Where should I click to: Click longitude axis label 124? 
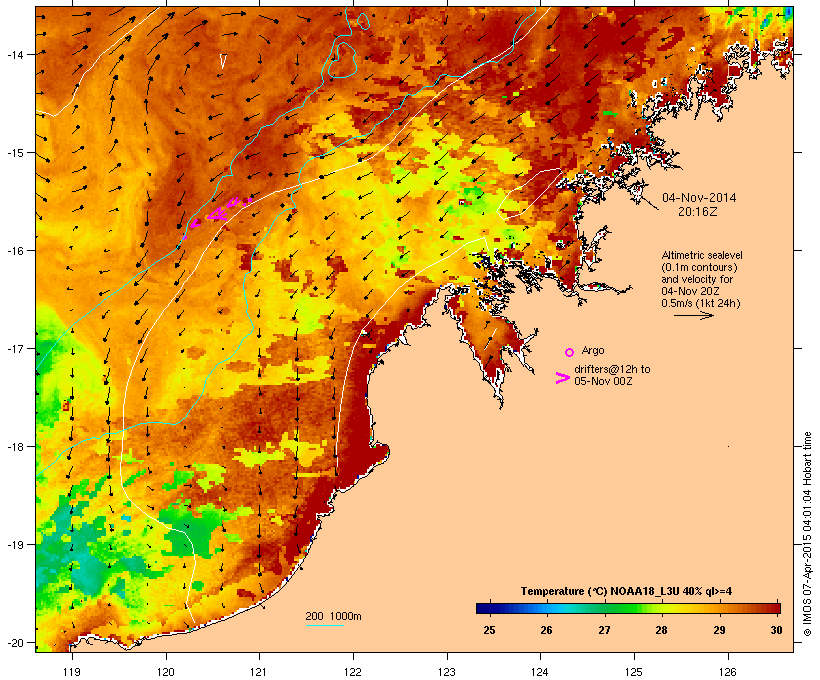[x=540, y=672]
